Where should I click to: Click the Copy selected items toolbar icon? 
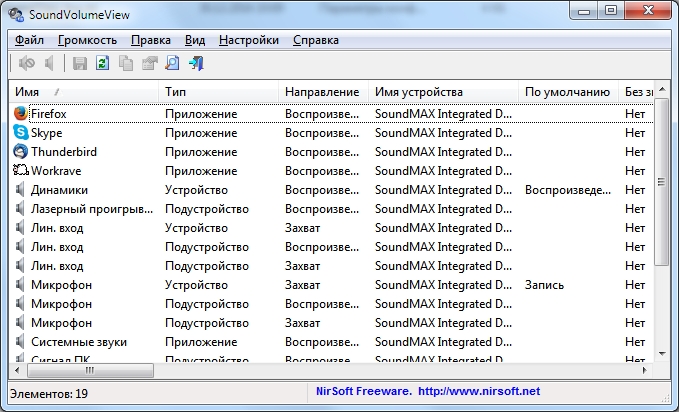(x=126, y=63)
